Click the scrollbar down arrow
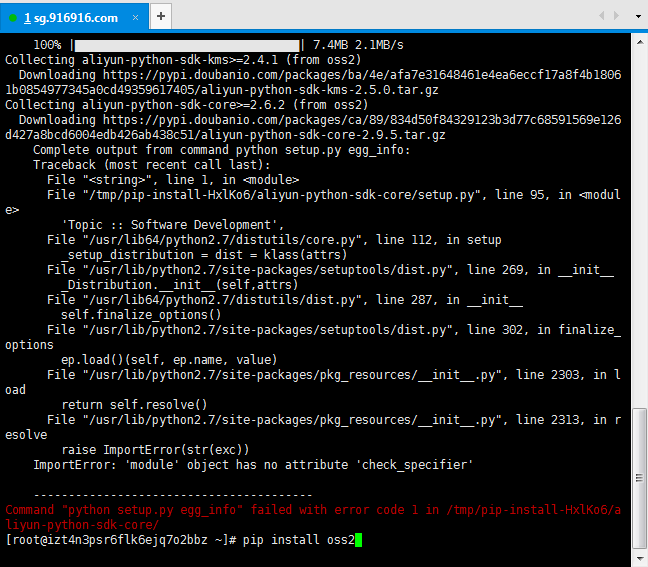 (640, 560)
